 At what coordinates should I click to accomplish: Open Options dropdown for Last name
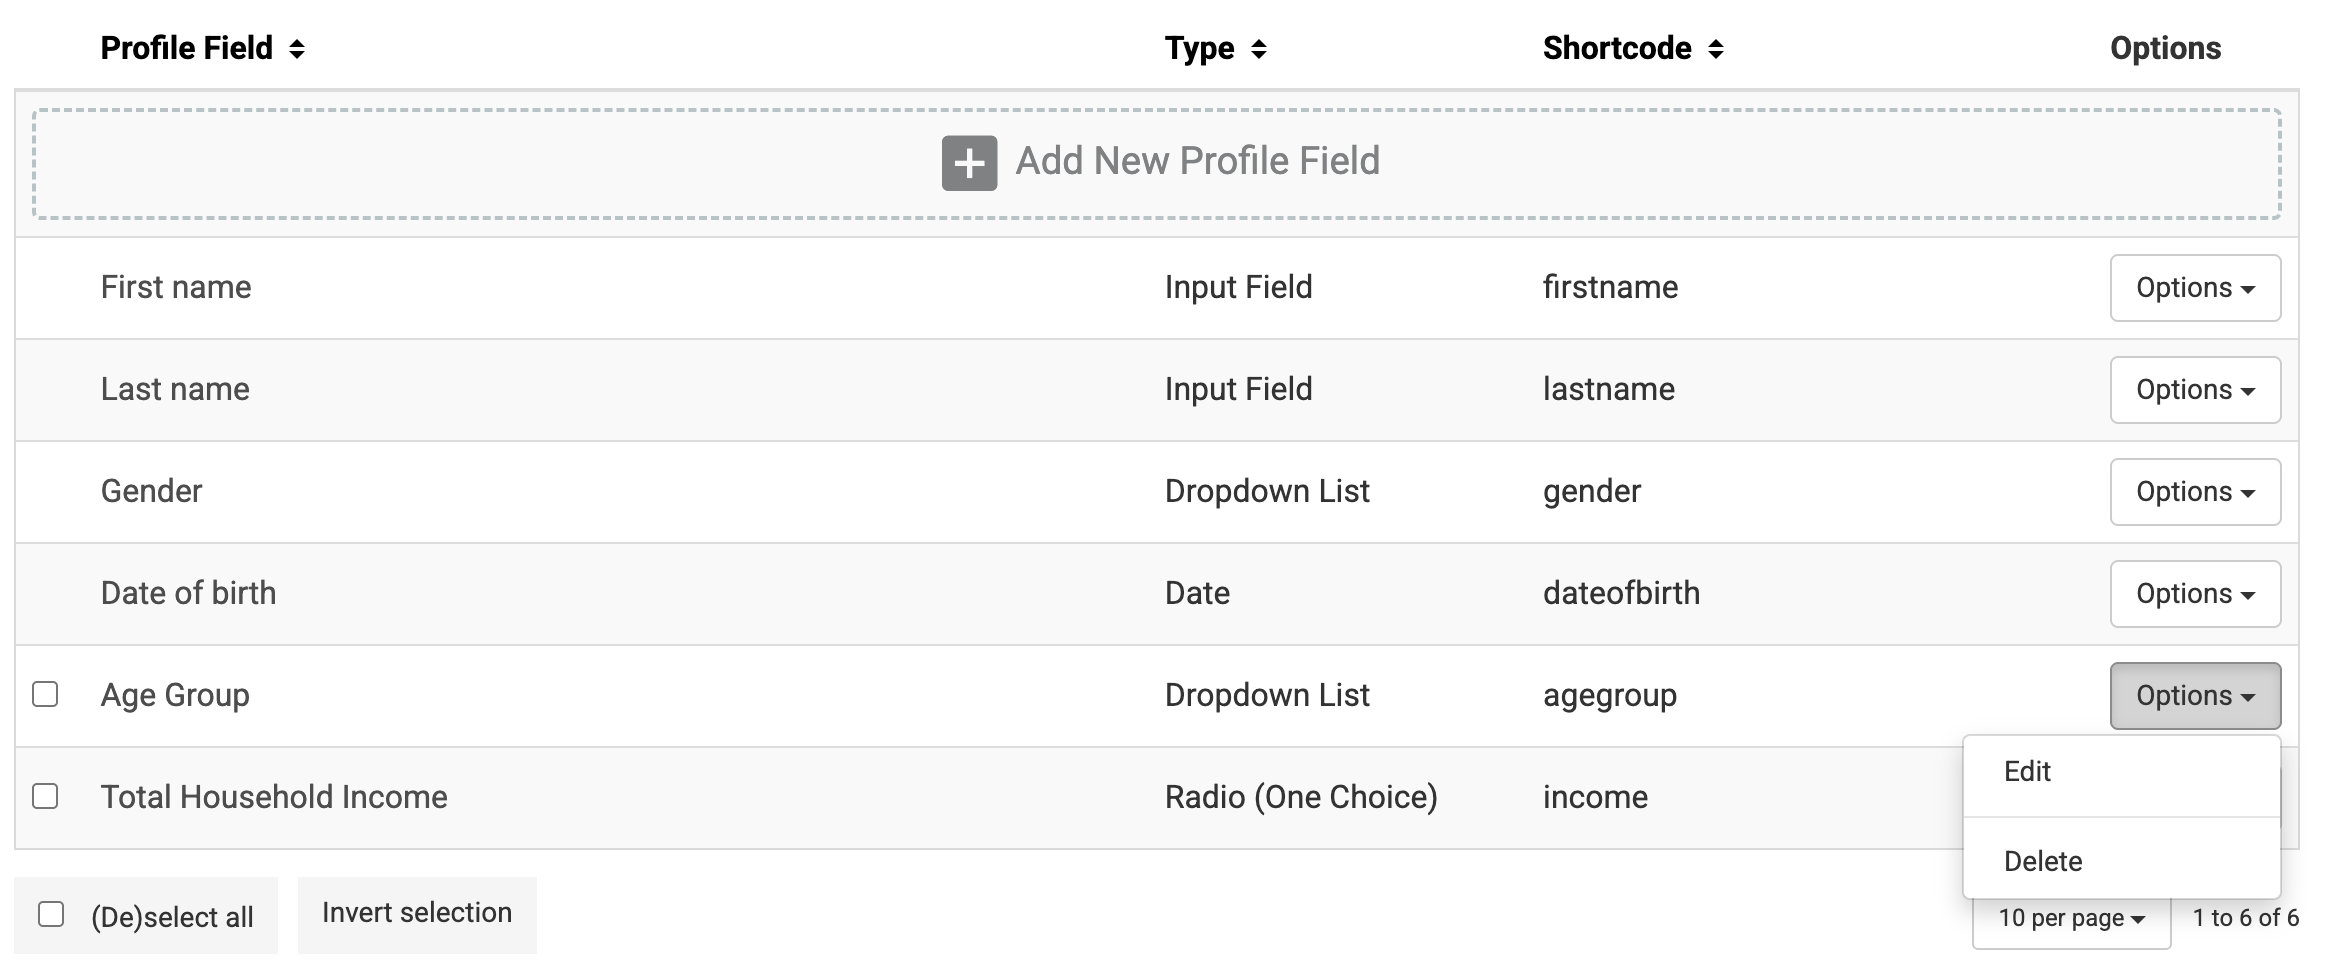2195,390
